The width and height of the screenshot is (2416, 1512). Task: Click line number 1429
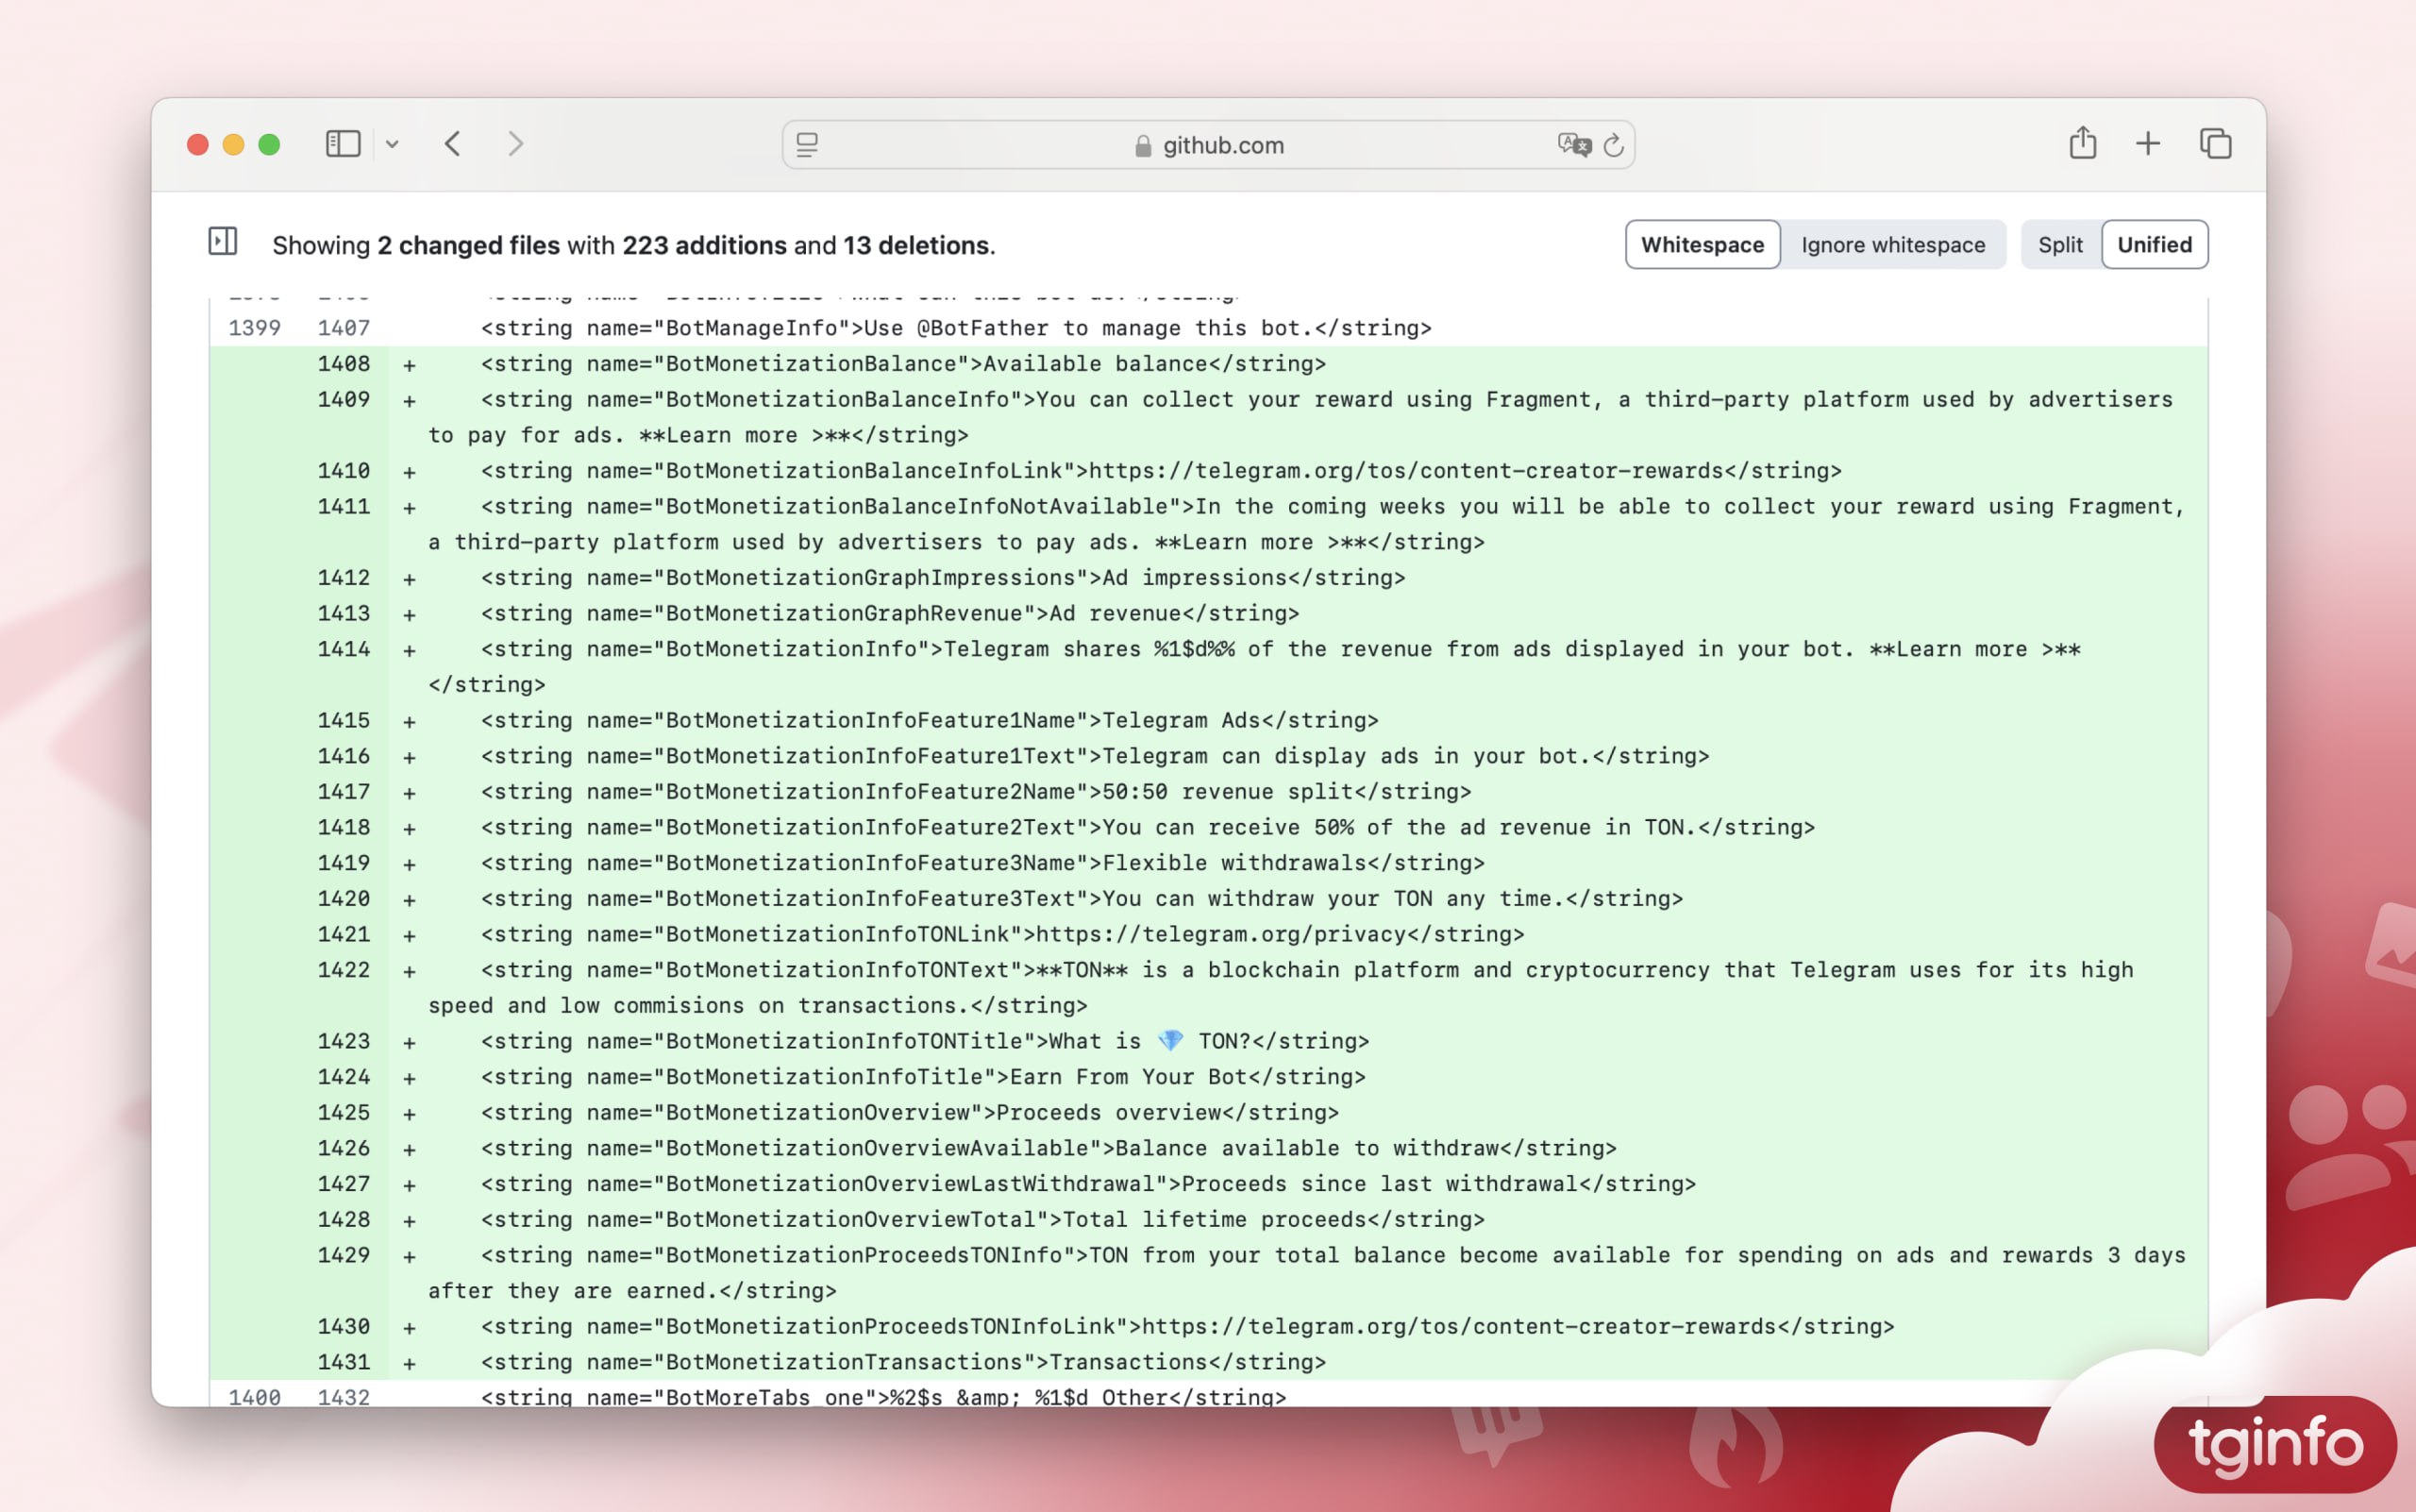(343, 1255)
